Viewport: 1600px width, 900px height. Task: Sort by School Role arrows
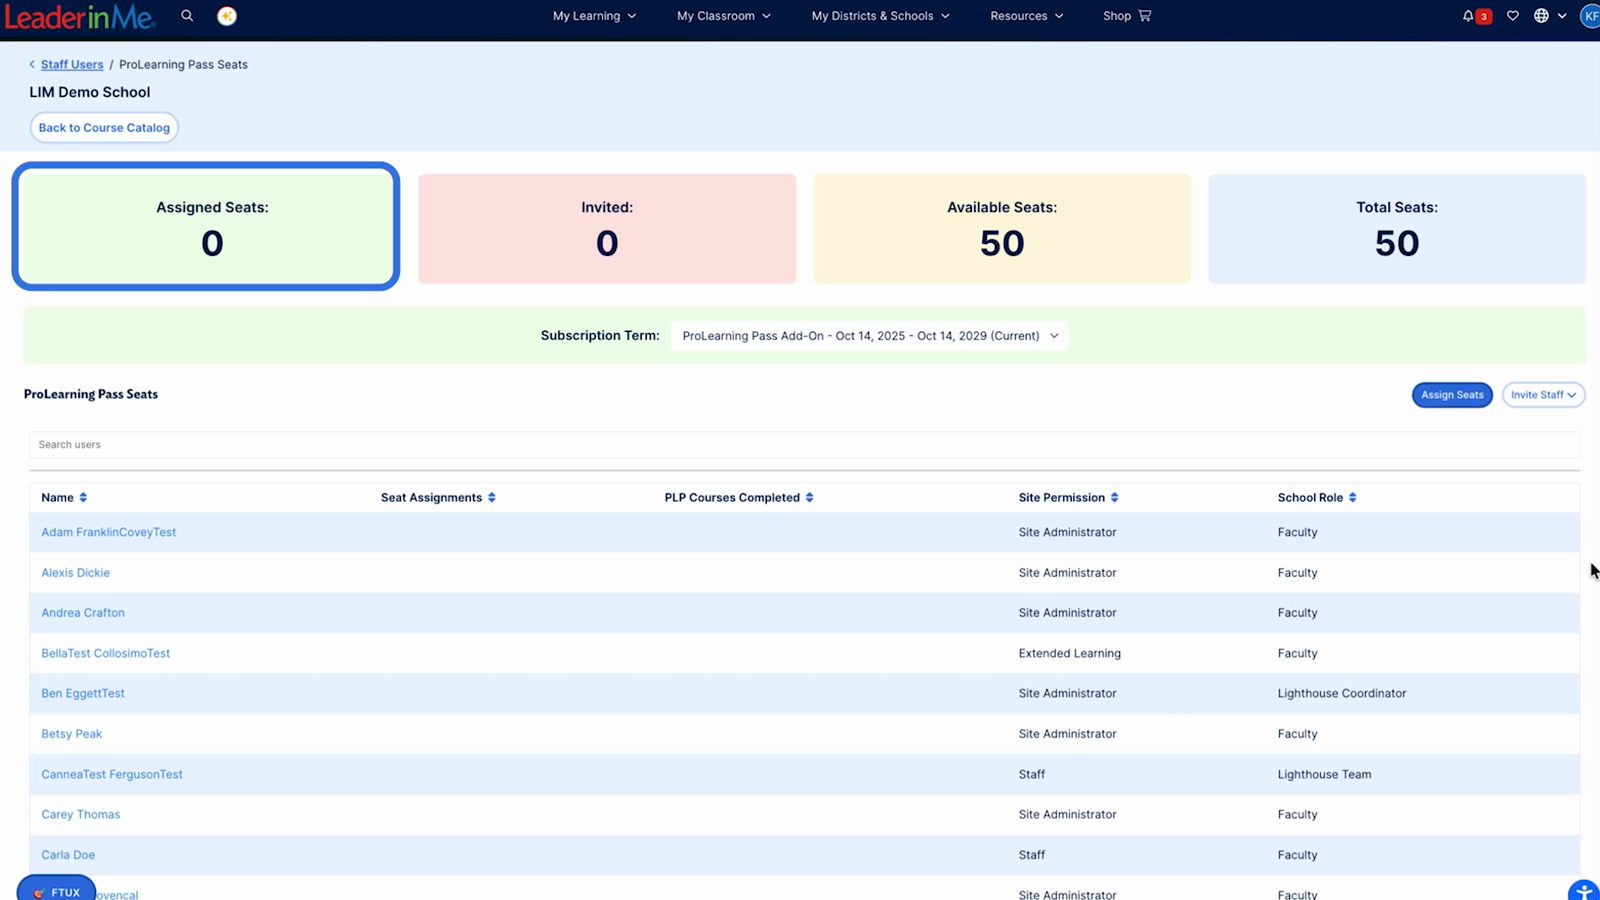pos(1352,497)
